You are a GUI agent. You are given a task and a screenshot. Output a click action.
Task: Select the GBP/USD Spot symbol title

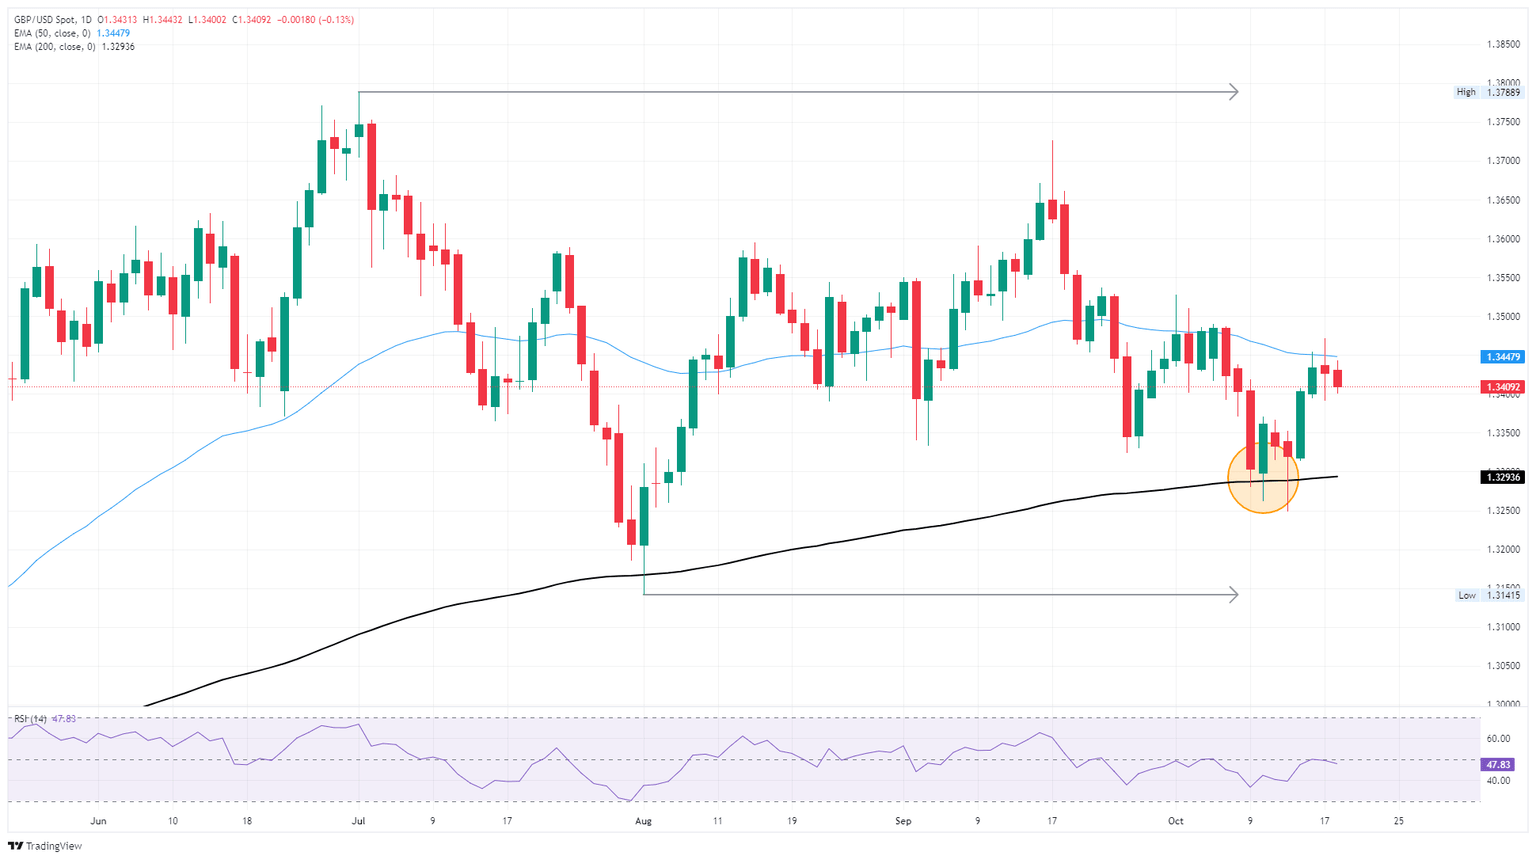(54, 20)
